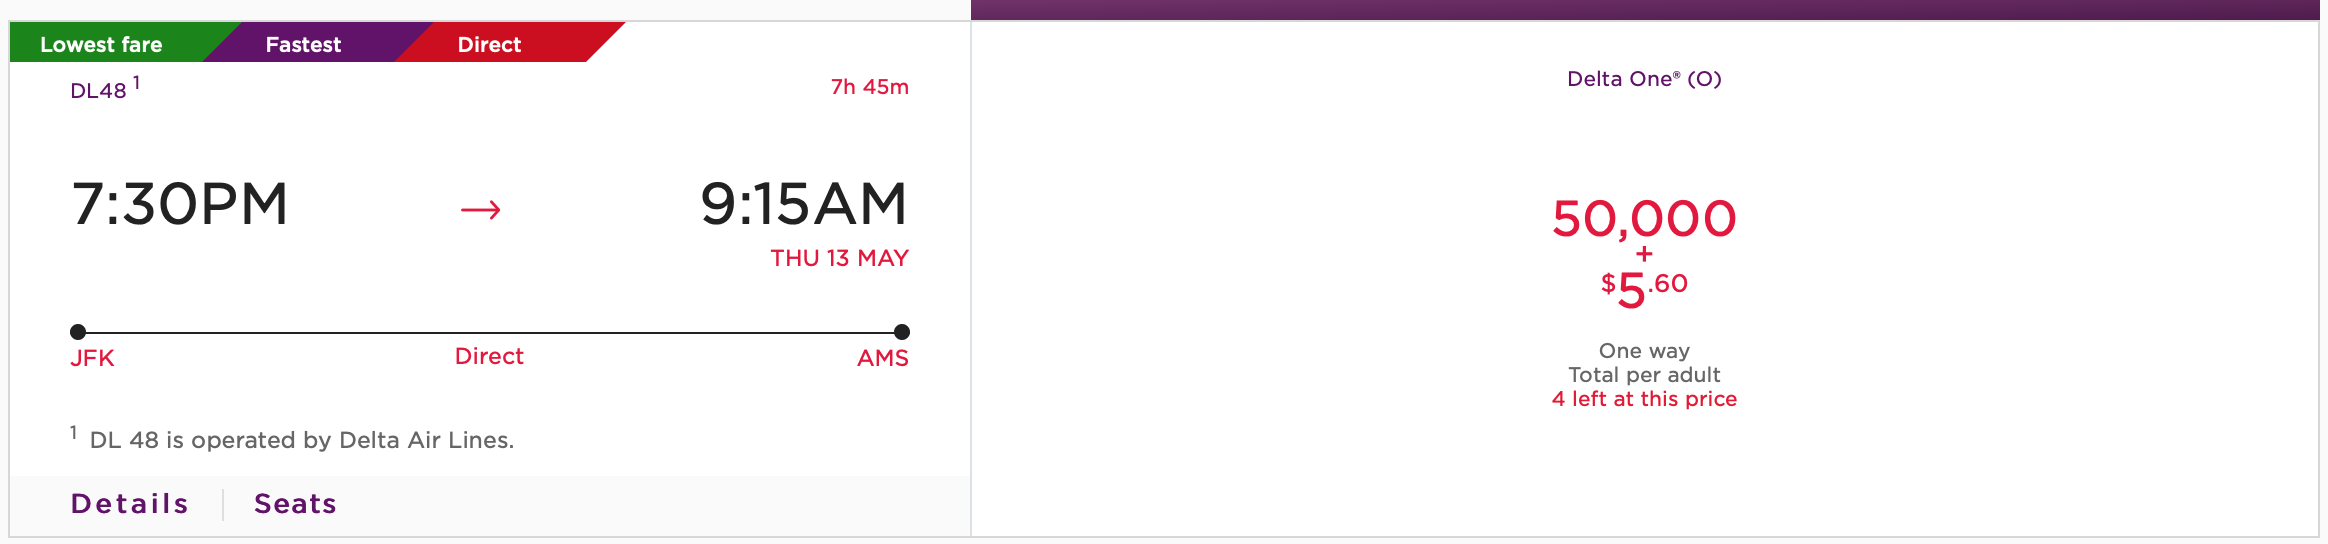Click the Delta One (O) cabin label
The image size is (2328, 544).
1644,79
